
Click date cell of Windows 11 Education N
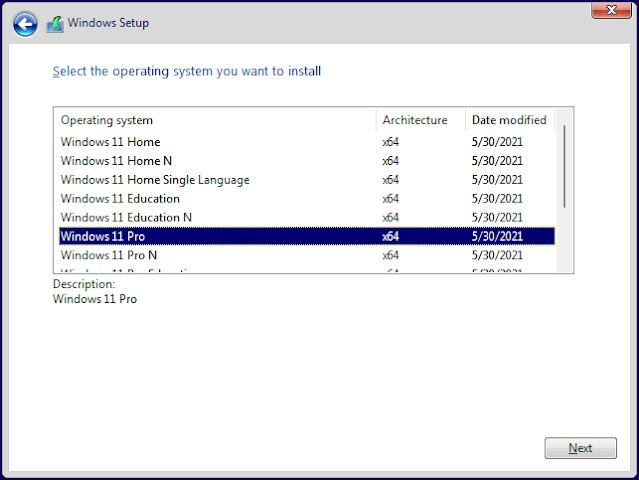[497, 217]
